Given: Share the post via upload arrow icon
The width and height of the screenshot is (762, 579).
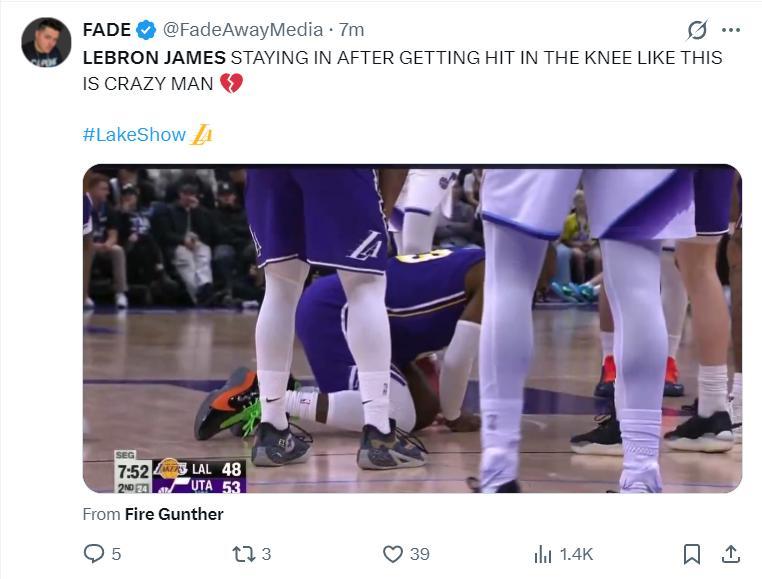Looking at the screenshot, I should coord(731,553).
